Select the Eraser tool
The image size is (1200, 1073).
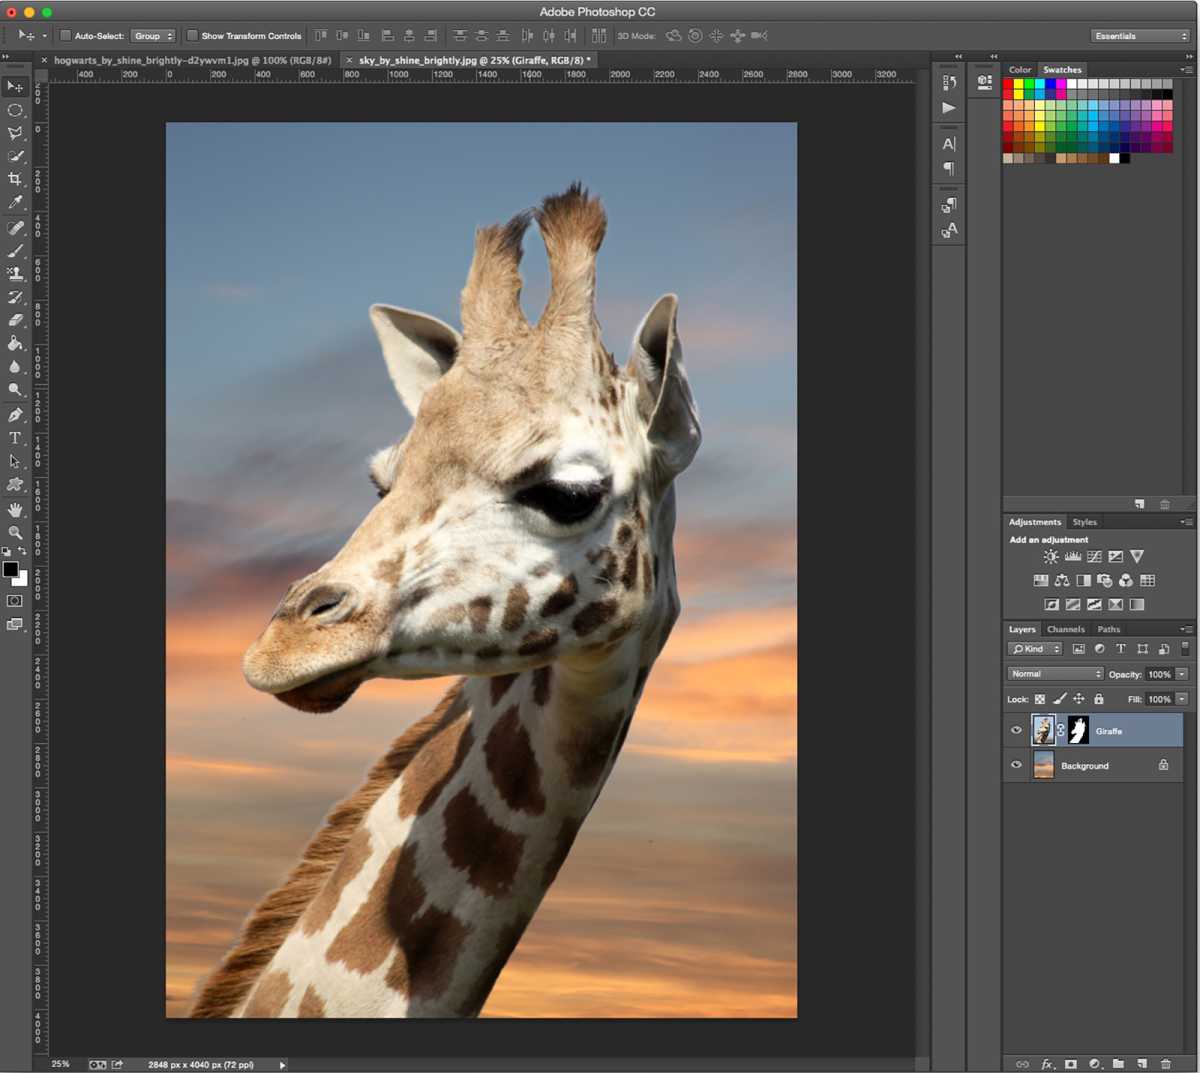pyautogui.click(x=15, y=320)
